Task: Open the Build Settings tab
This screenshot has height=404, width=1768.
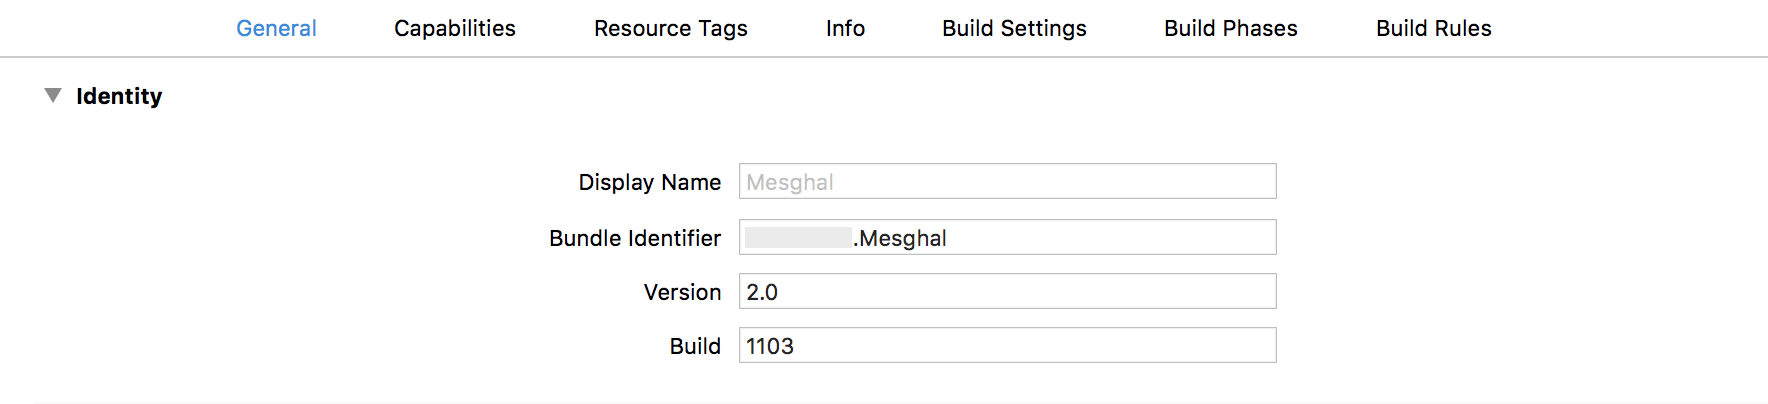Action: click(x=1014, y=28)
